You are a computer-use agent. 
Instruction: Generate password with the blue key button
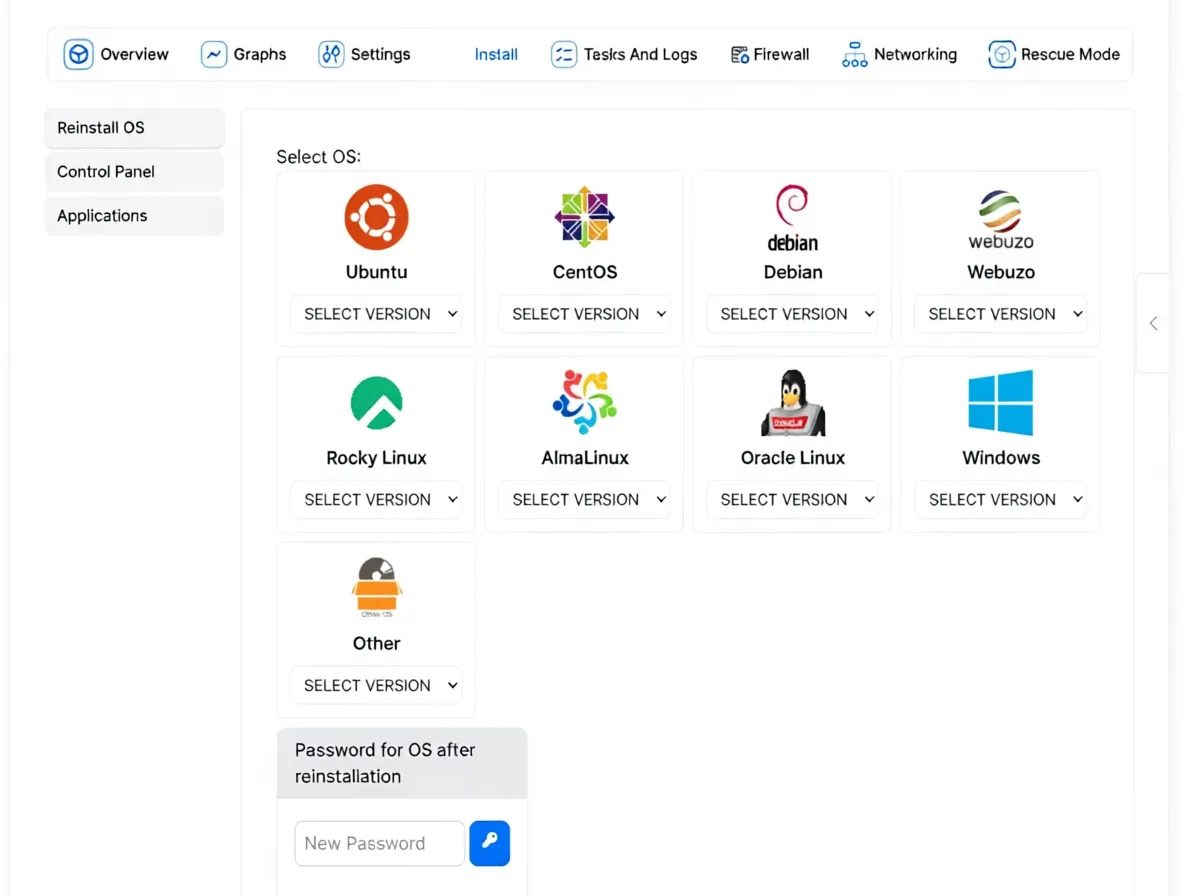[x=489, y=843]
